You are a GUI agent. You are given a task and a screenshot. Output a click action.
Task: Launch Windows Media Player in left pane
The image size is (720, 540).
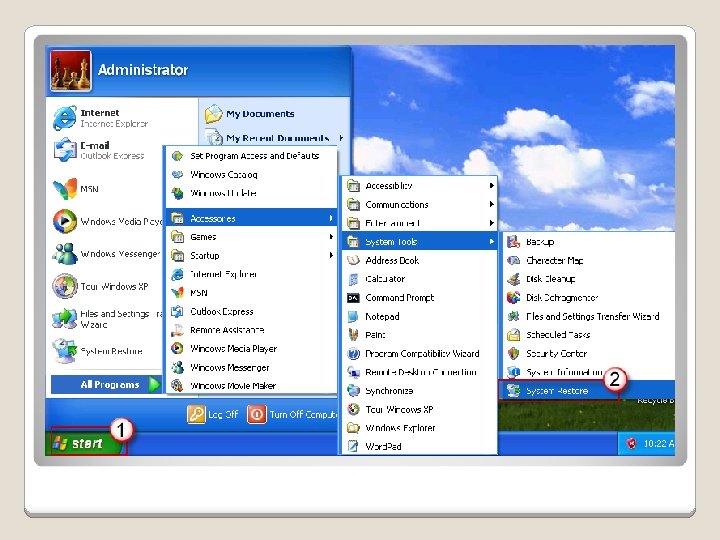107,221
